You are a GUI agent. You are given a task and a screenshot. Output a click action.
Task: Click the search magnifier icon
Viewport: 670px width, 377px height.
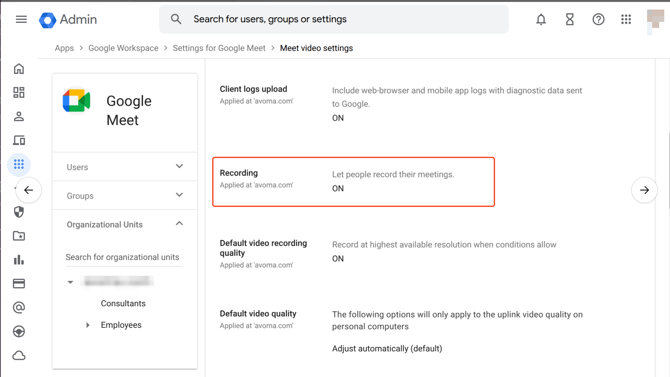176,19
